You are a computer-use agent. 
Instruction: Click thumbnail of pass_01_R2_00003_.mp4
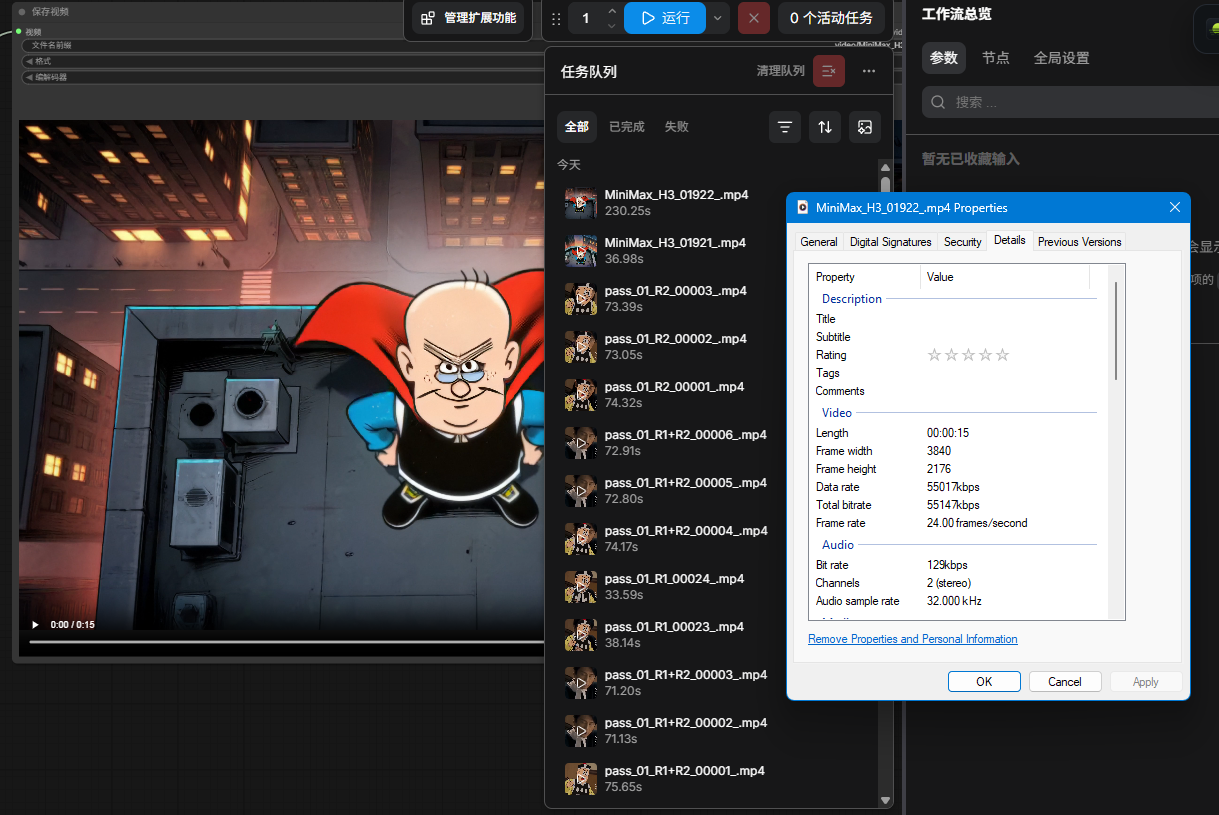point(581,299)
